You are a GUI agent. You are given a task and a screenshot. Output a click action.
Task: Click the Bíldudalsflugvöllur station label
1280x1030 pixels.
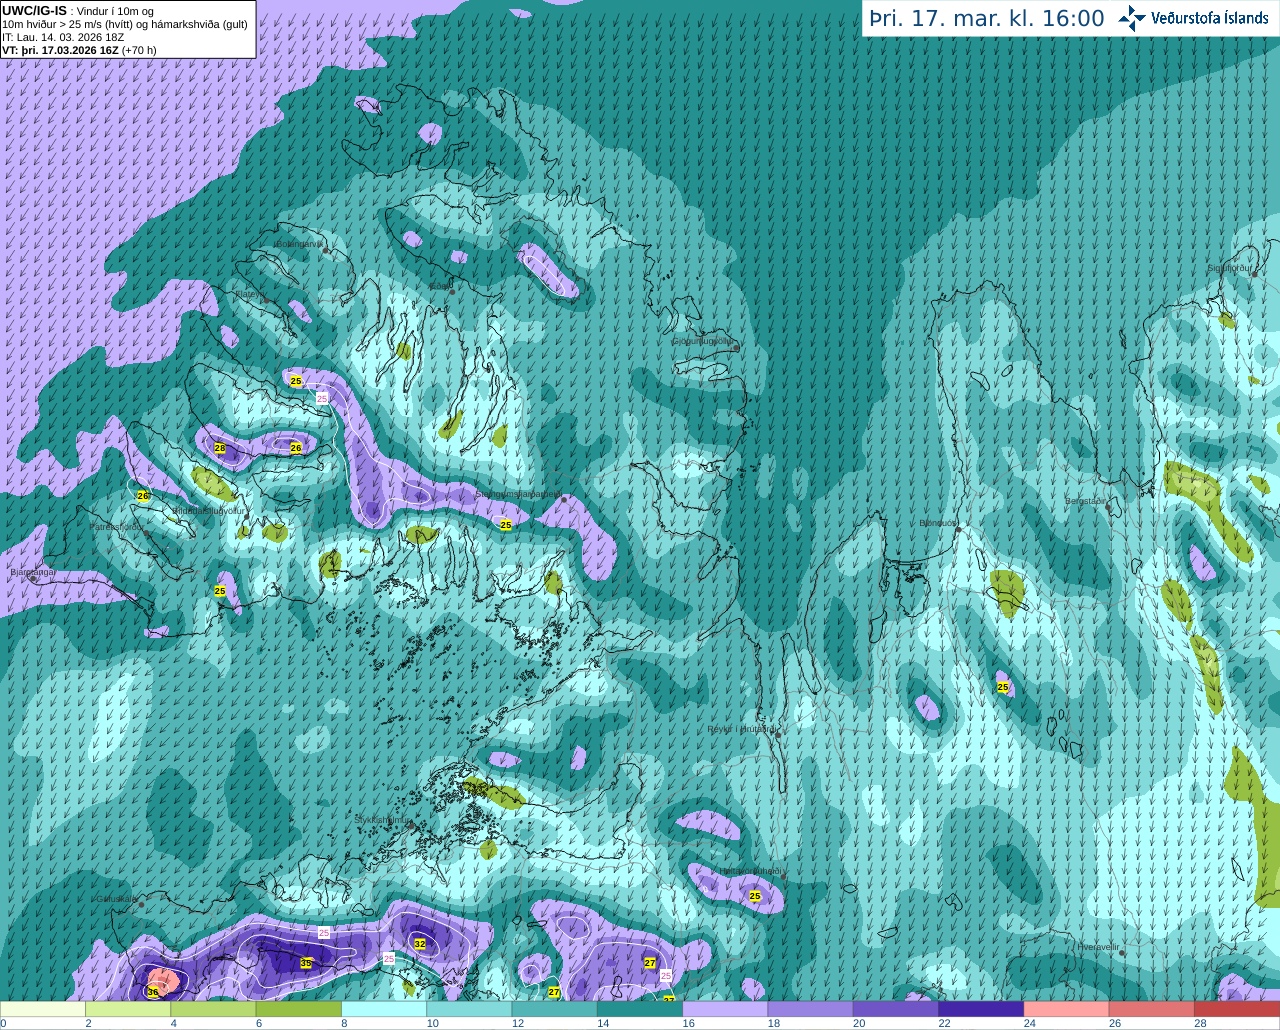tap(208, 510)
